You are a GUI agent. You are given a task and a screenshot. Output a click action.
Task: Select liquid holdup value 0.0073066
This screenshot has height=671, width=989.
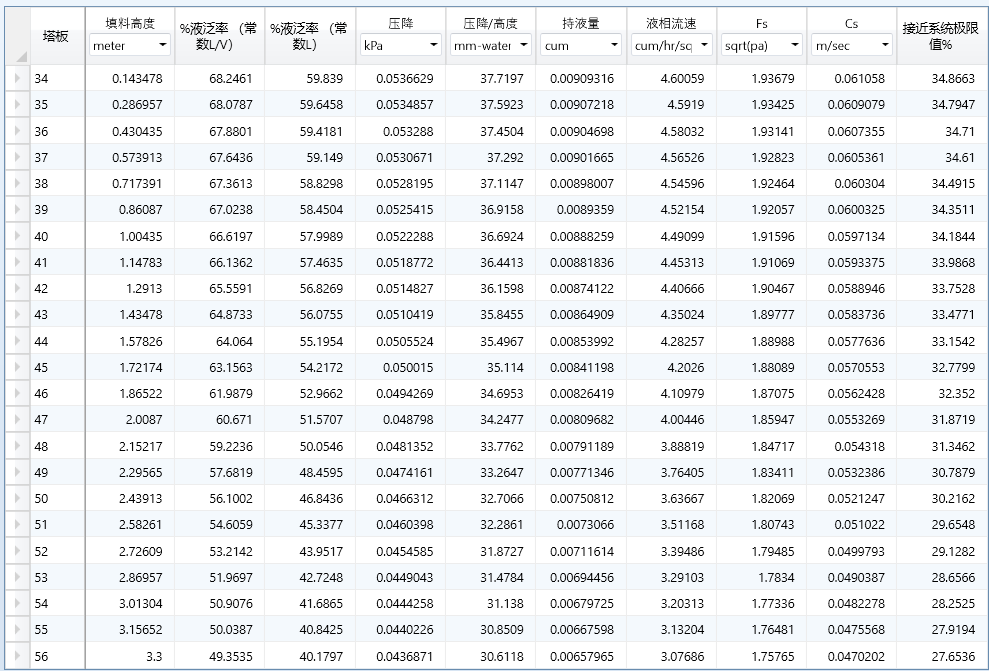click(x=585, y=524)
